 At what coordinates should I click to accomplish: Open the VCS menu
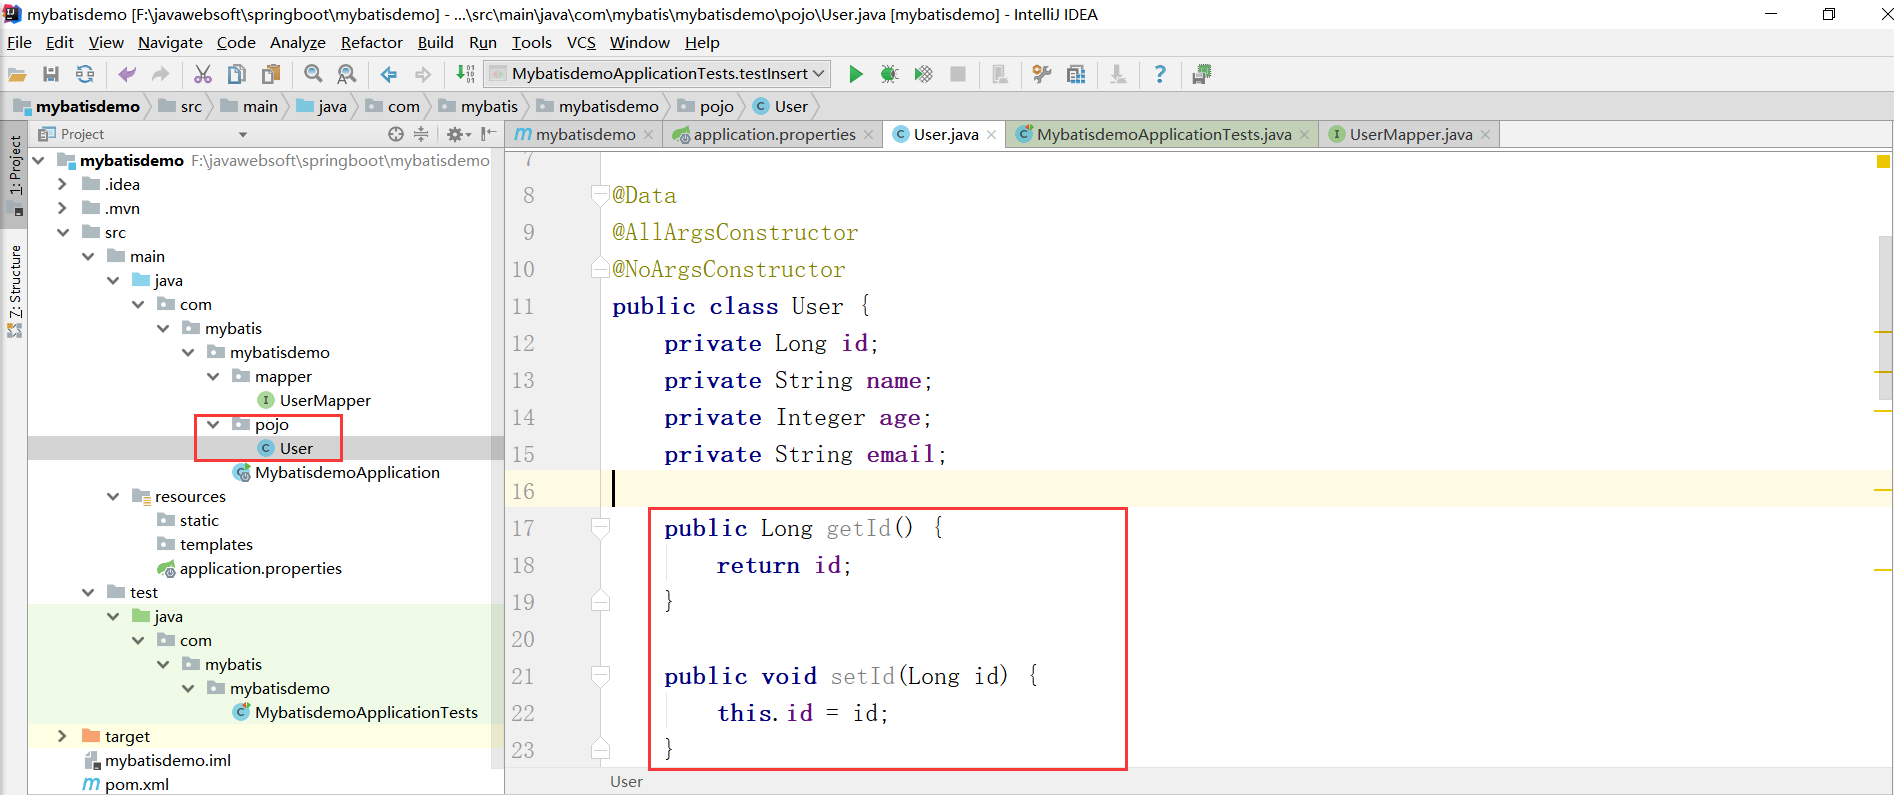(x=581, y=42)
